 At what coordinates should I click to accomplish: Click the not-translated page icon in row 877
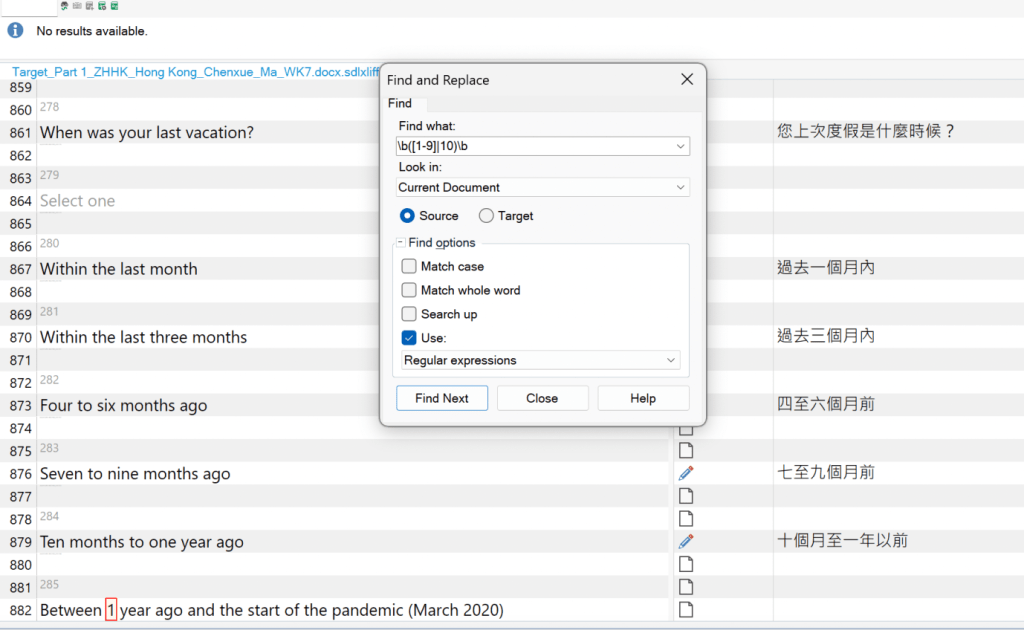pos(685,496)
